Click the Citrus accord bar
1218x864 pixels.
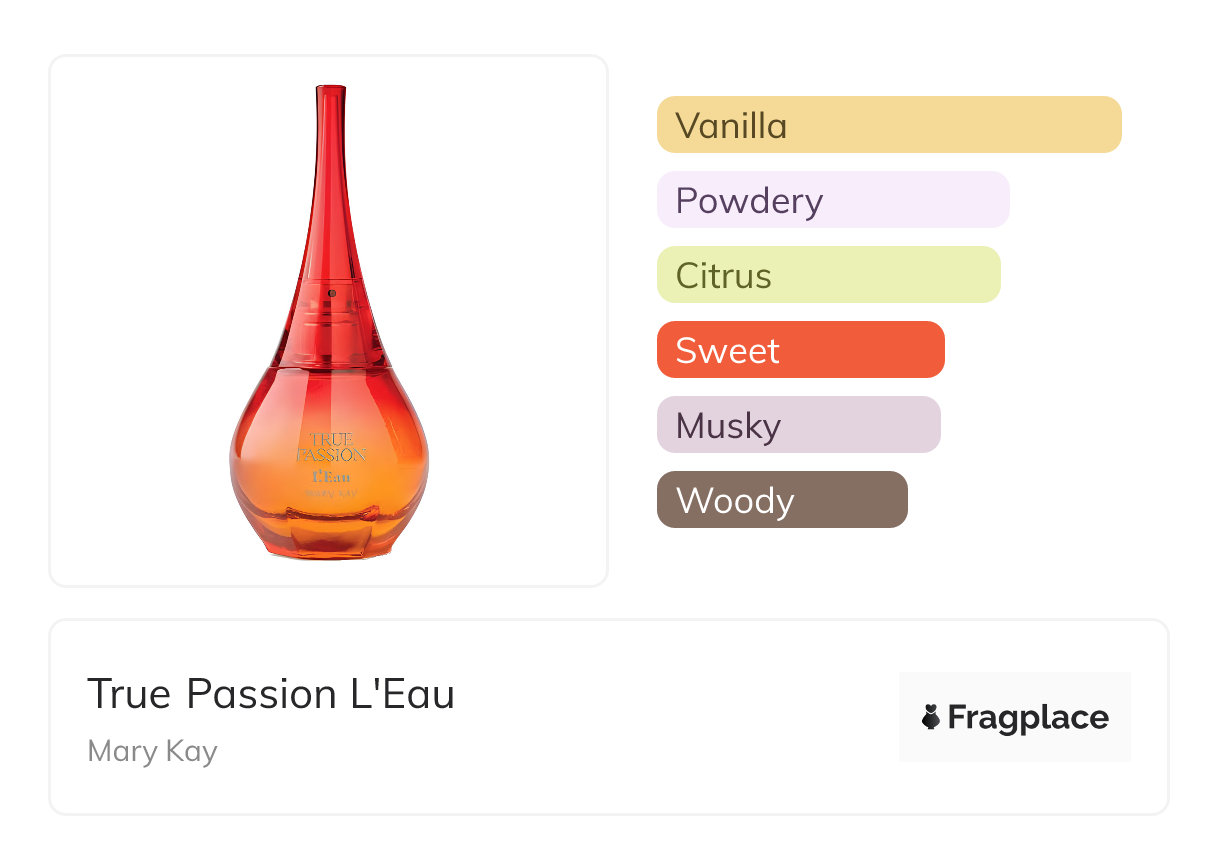point(828,275)
